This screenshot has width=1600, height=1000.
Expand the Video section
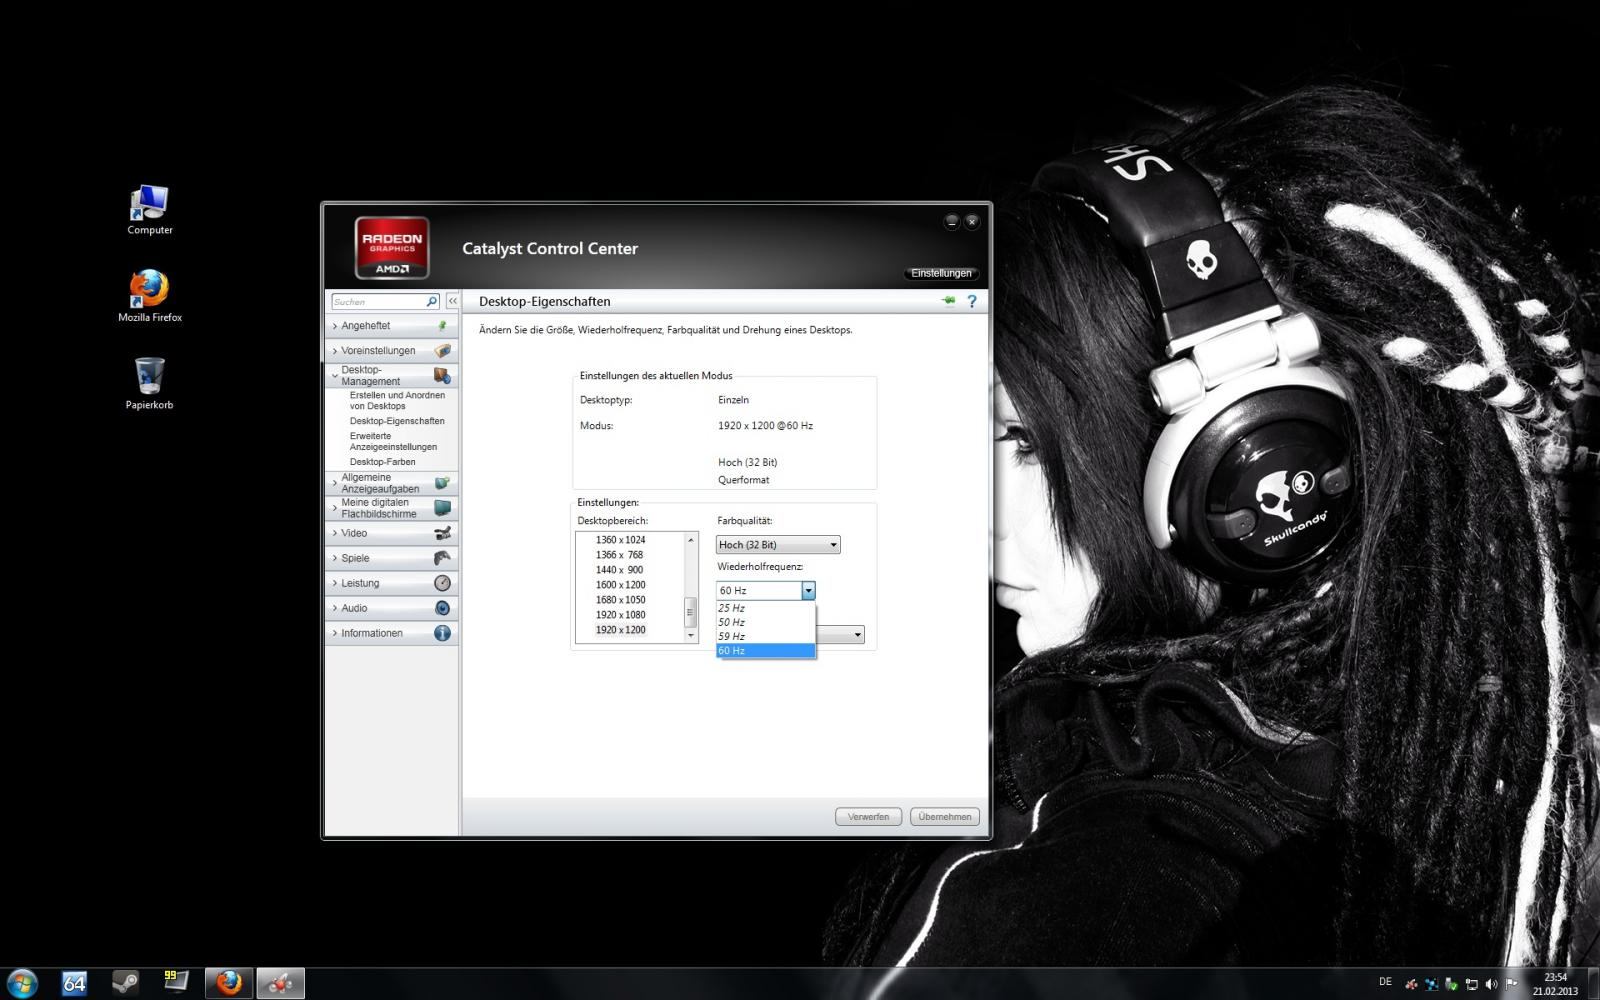[335, 533]
